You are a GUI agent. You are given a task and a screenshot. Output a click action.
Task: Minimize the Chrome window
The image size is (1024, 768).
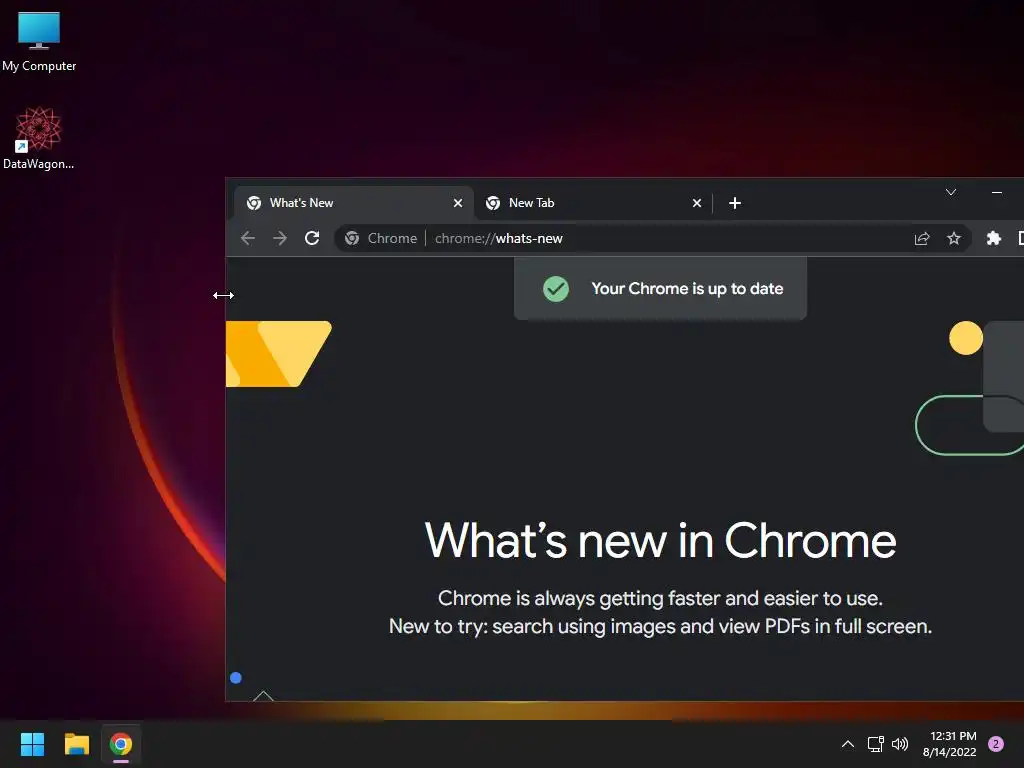click(x=997, y=192)
